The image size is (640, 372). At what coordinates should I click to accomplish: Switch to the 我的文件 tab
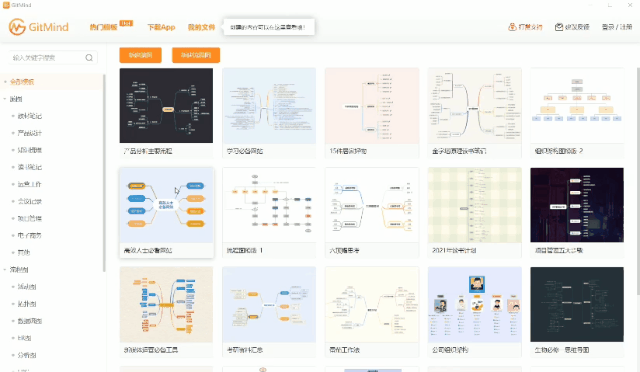point(201,27)
